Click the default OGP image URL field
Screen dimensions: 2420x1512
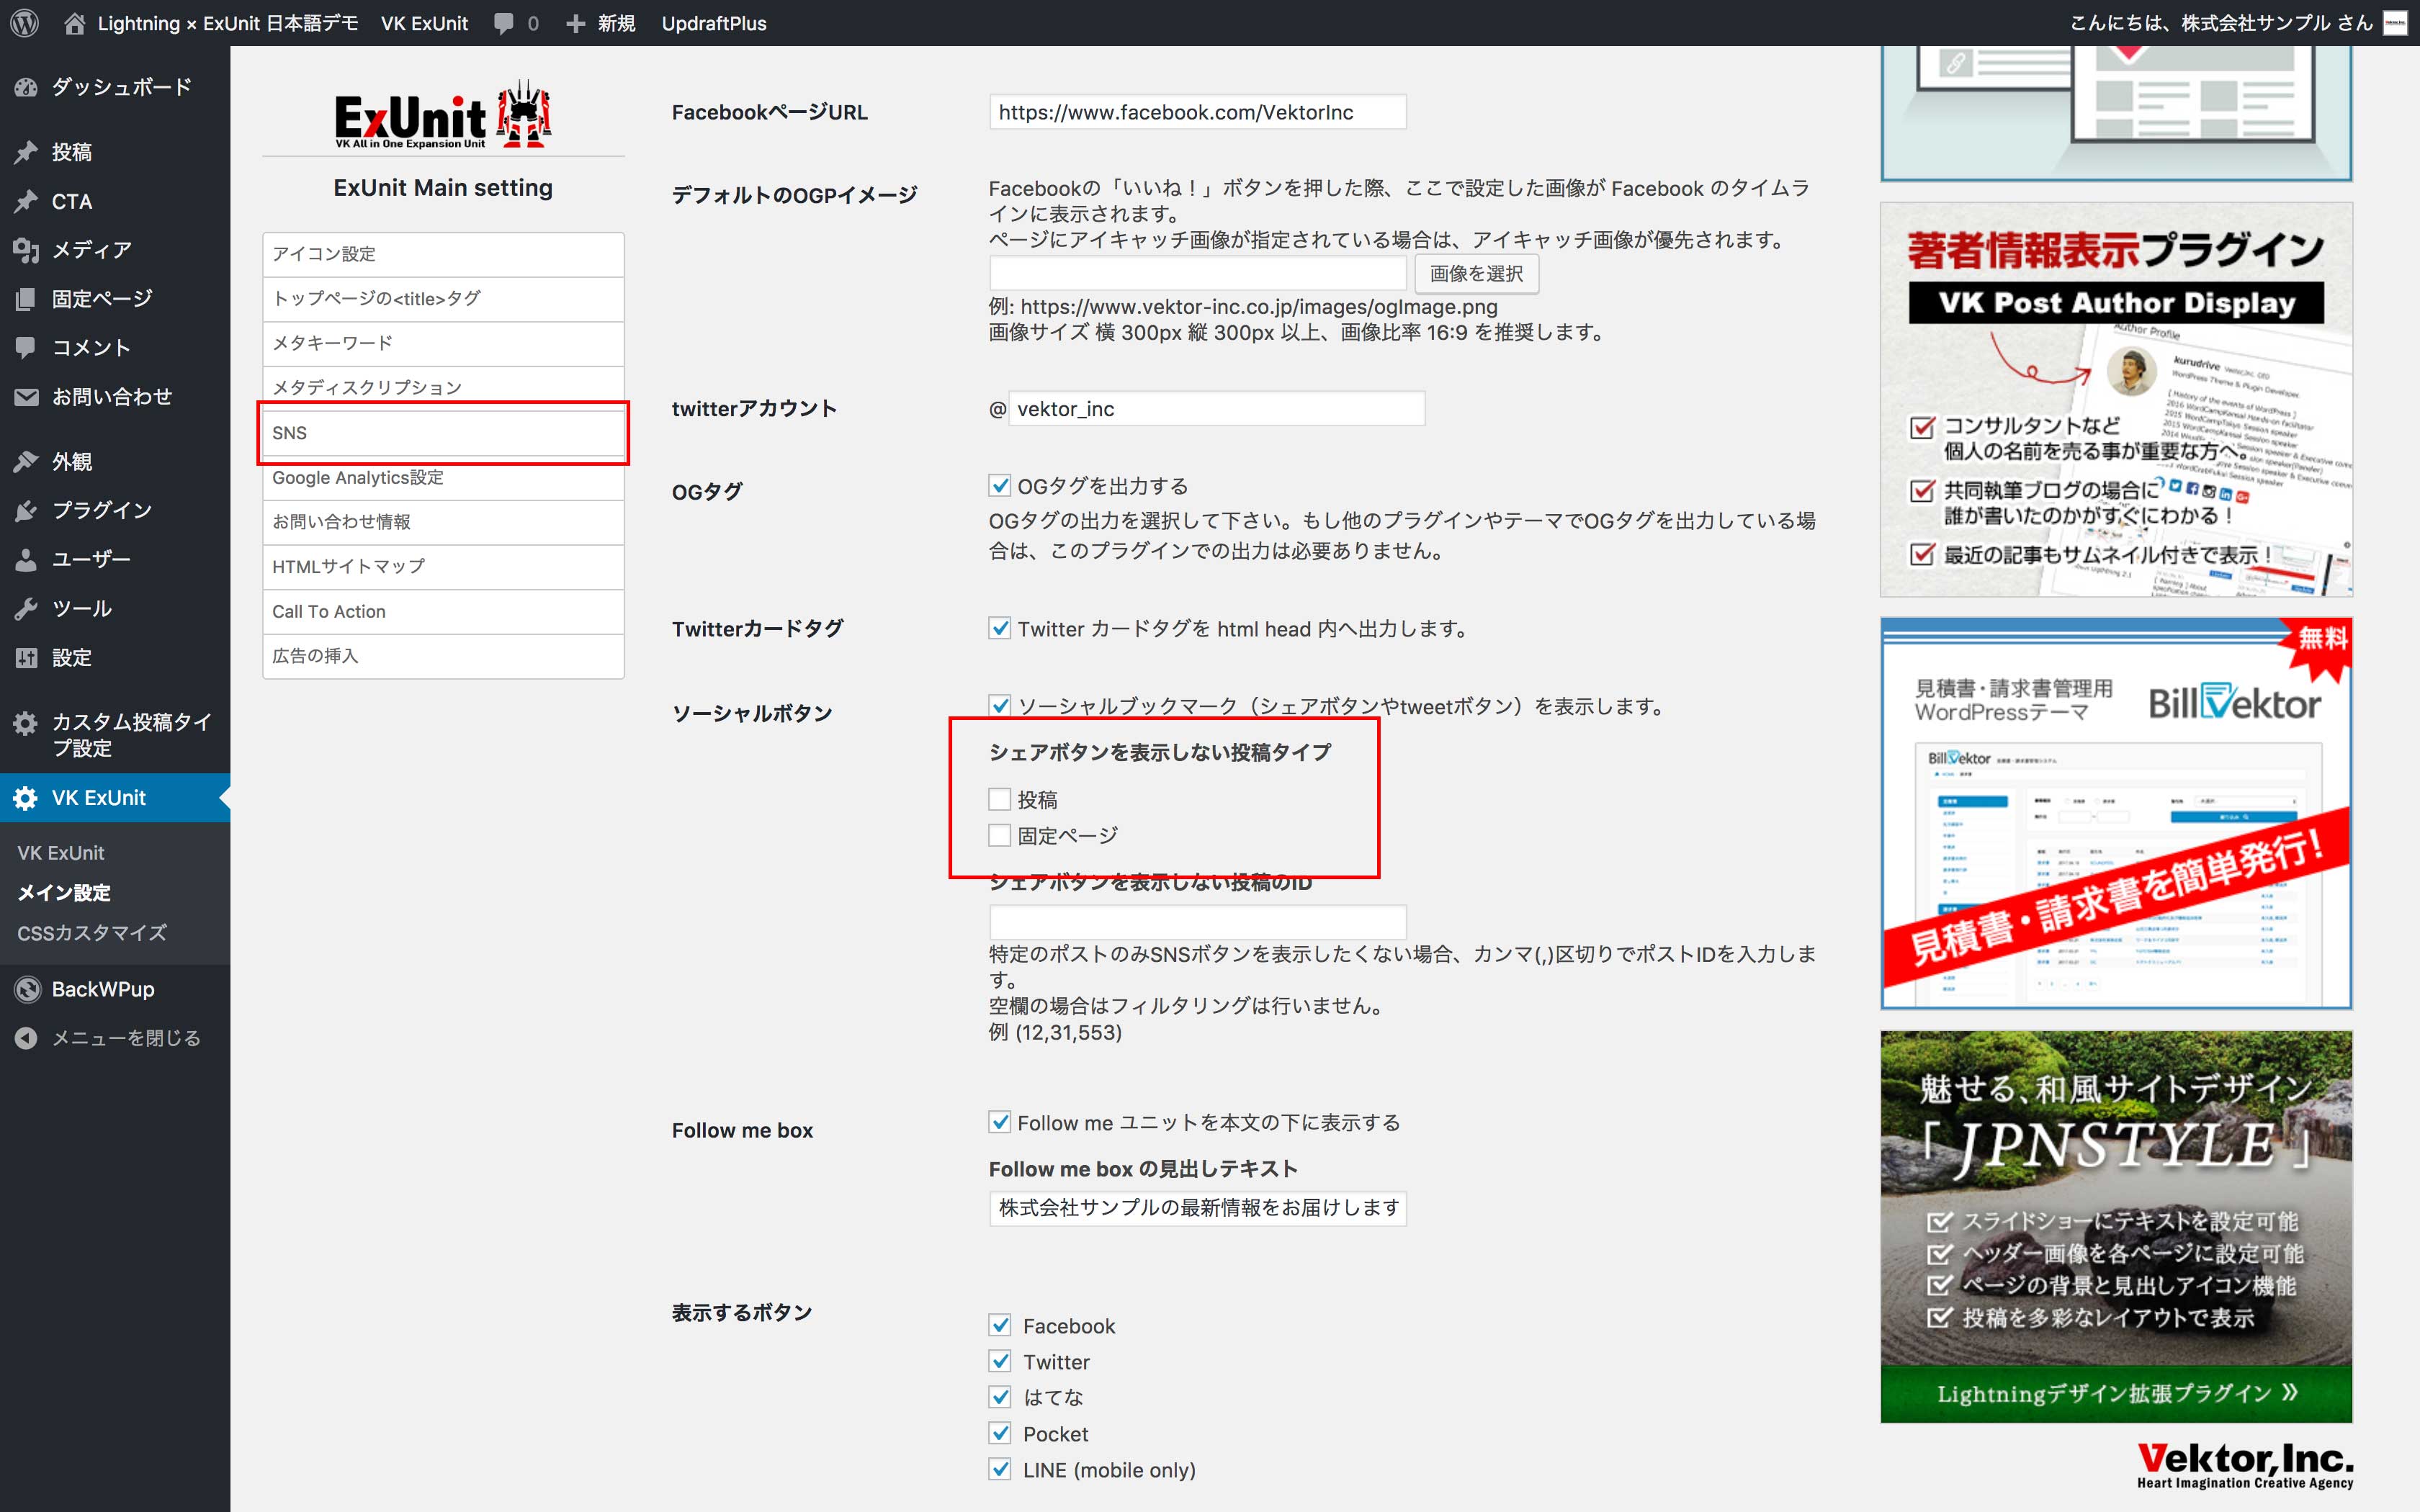click(x=1197, y=273)
